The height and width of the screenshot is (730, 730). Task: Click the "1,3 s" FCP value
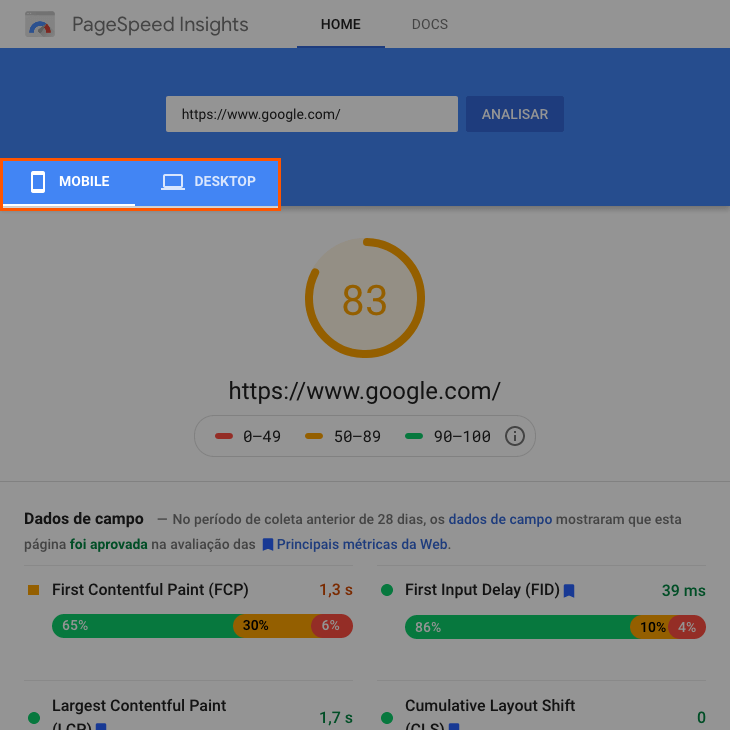tap(336, 590)
